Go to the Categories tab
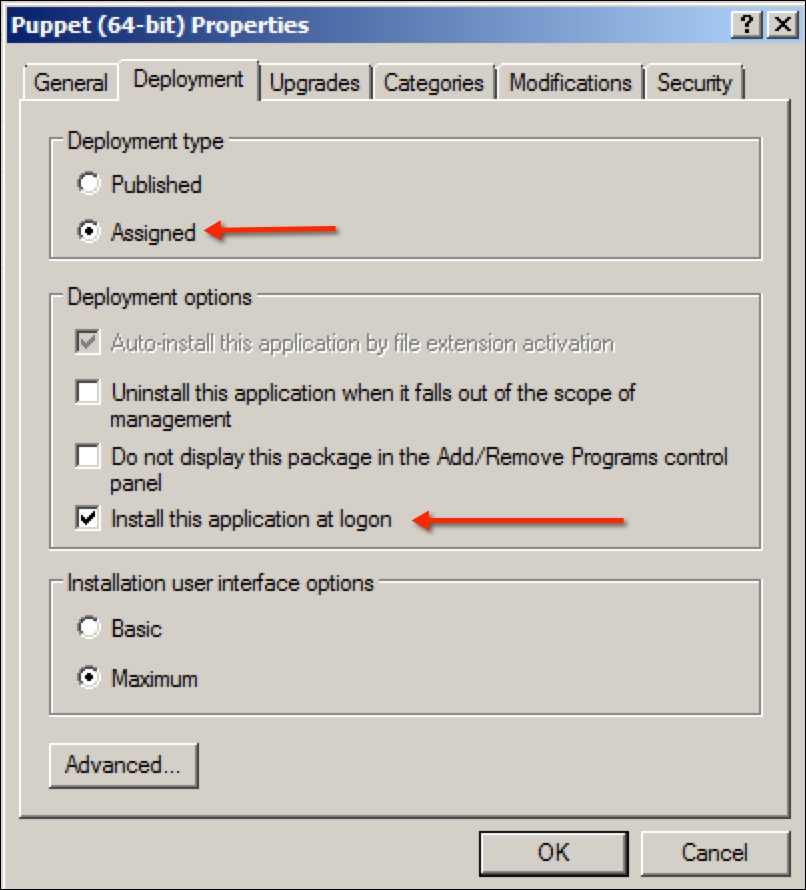Screen dimensions: 806x890 (434, 83)
